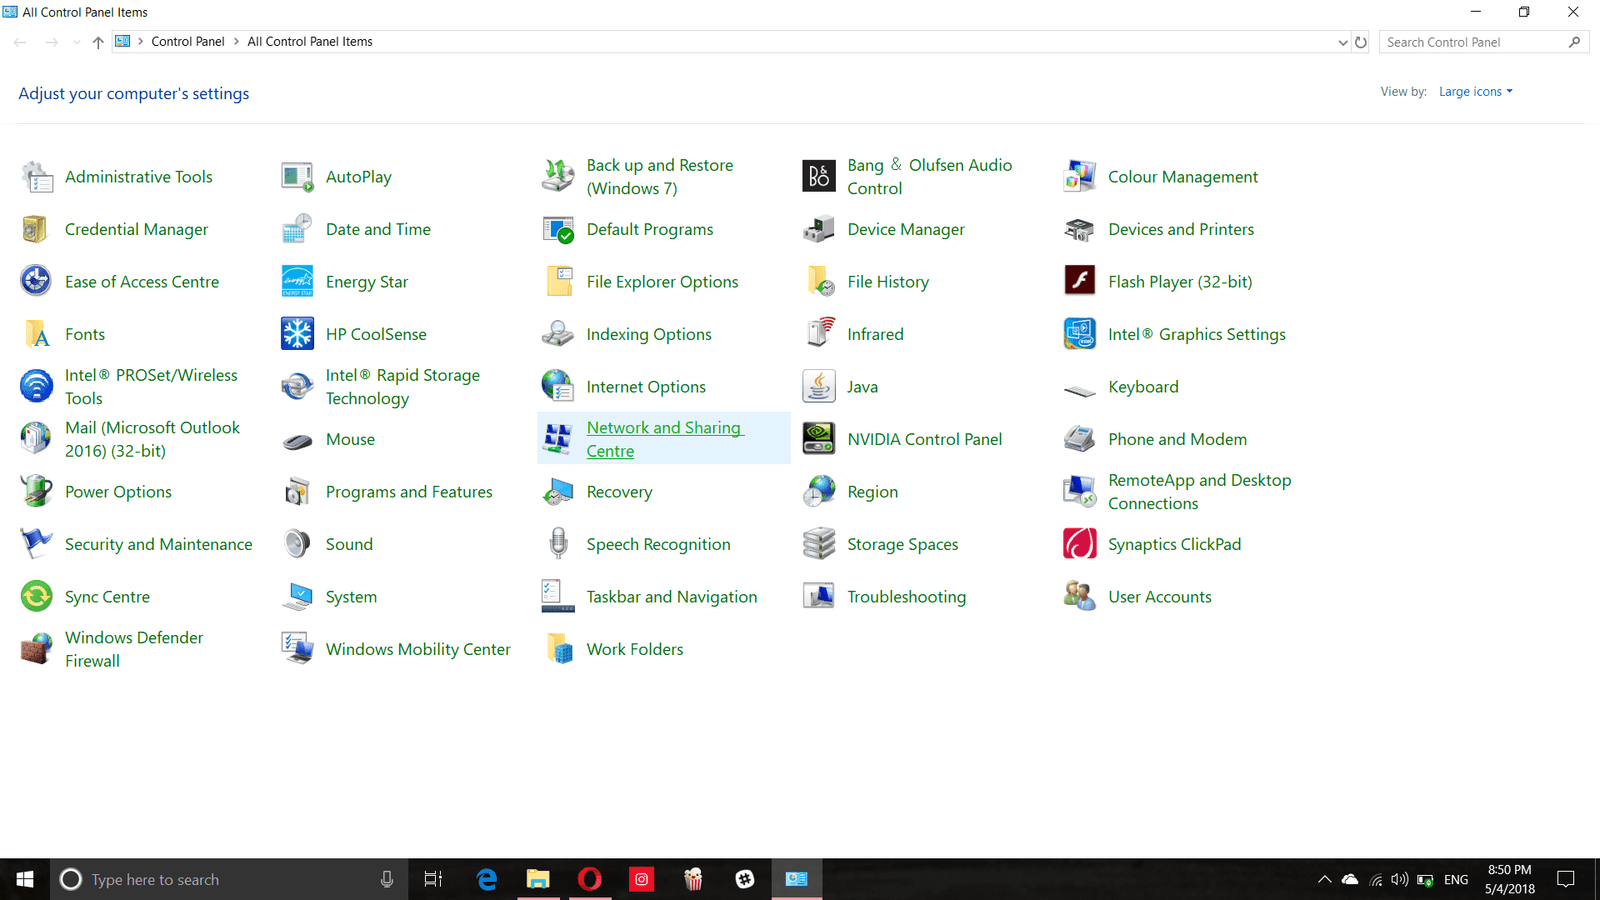Open the recent locations dropdown arrow
Screen dimensions: 1600x900
tap(76, 42)
